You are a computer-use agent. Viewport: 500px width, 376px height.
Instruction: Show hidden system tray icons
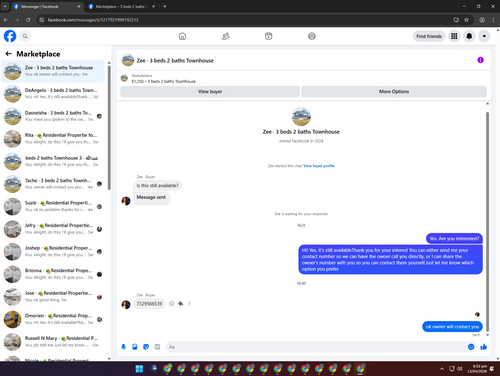pos(442,369)
